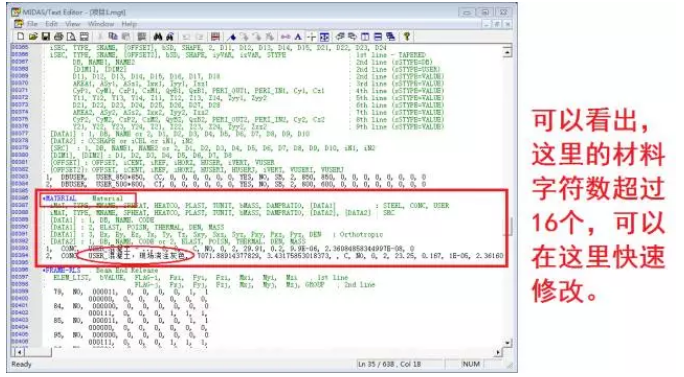Click the '2nd line (sSTYPE=DB)' comment
The height and width of the screenshot is (377, 684).
(x=394, y=62)
